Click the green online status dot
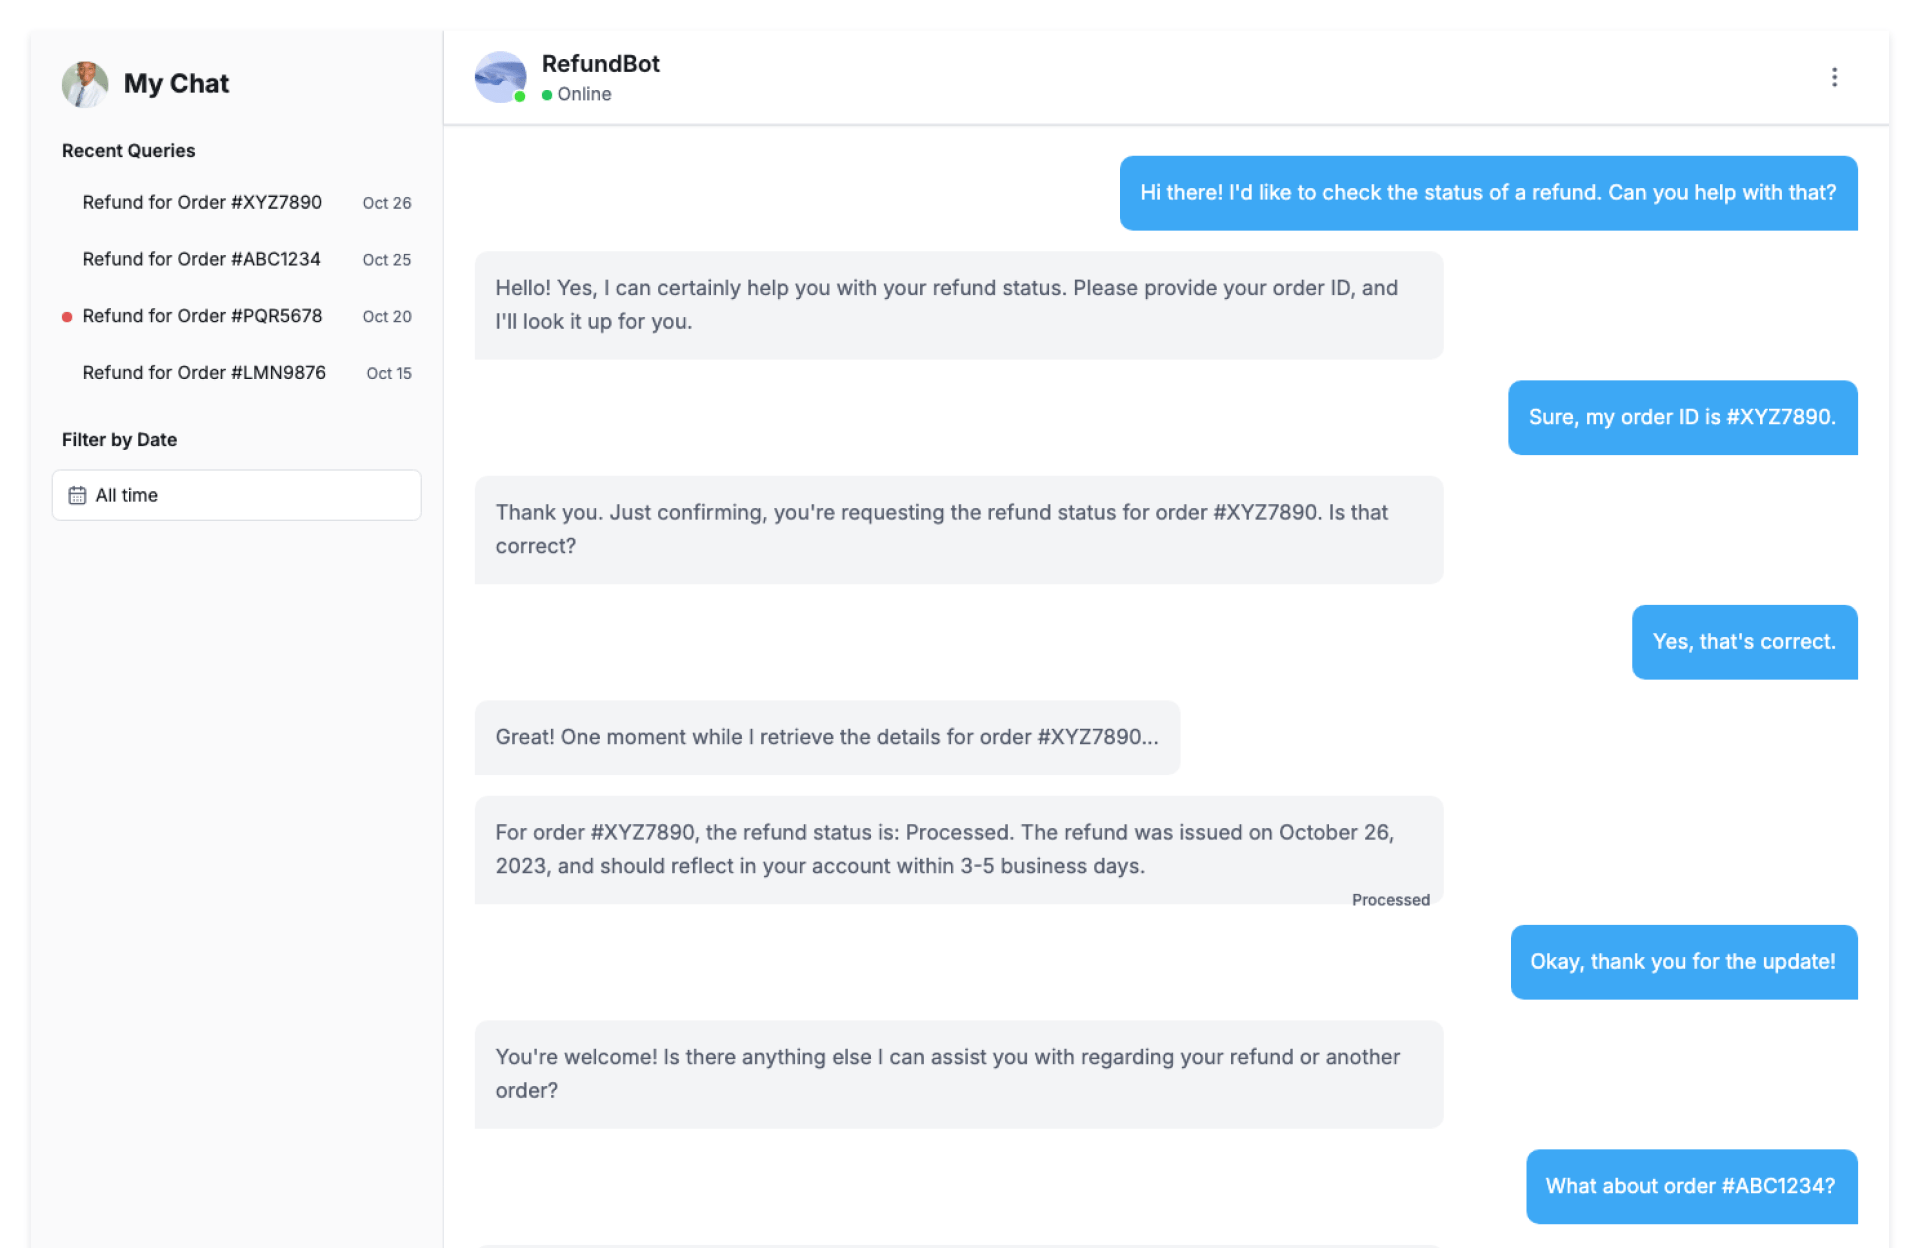Viewport: 1920px width, 1248px height. click(x=547, y=95)
